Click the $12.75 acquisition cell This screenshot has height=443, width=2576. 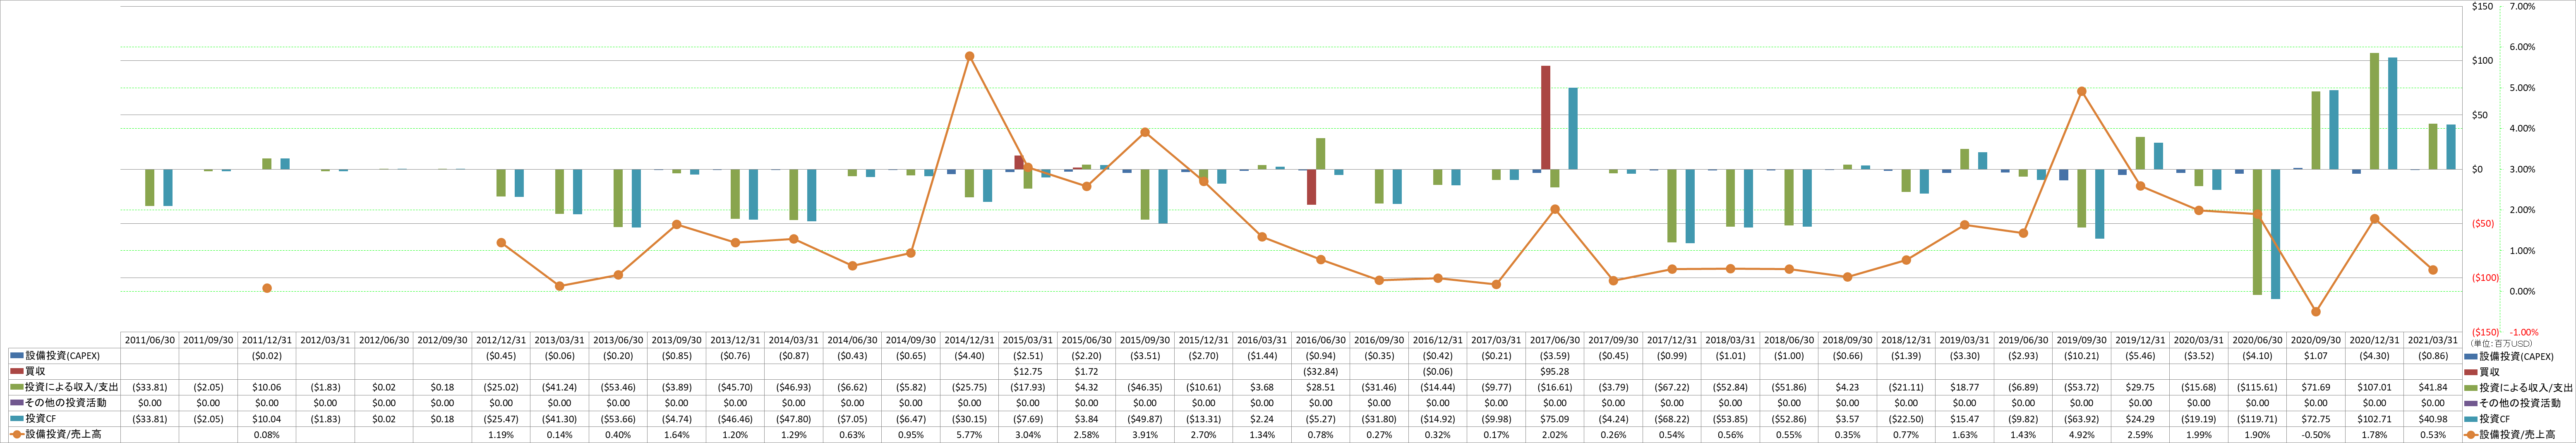point(1028,371)
